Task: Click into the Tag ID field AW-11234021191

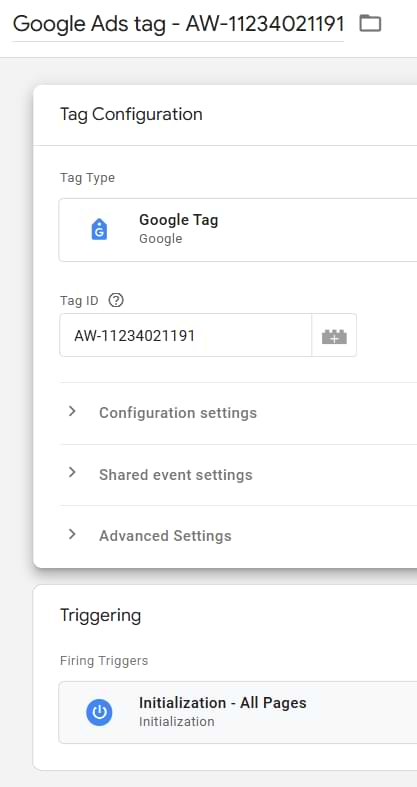Action: pyautogui.click(x=185, y=335)
